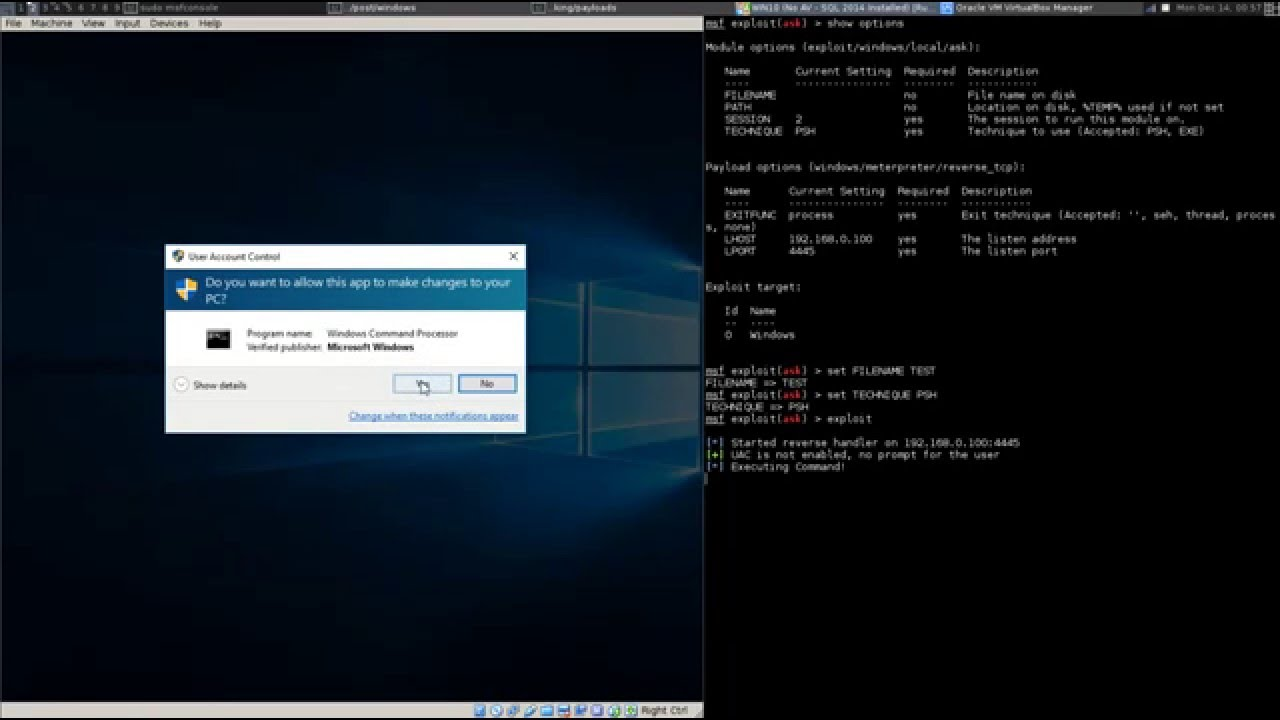1280x720 pixels.
Task: Click the LHOST 192.168.0.100 row in terminal
Action: [900, 239]
